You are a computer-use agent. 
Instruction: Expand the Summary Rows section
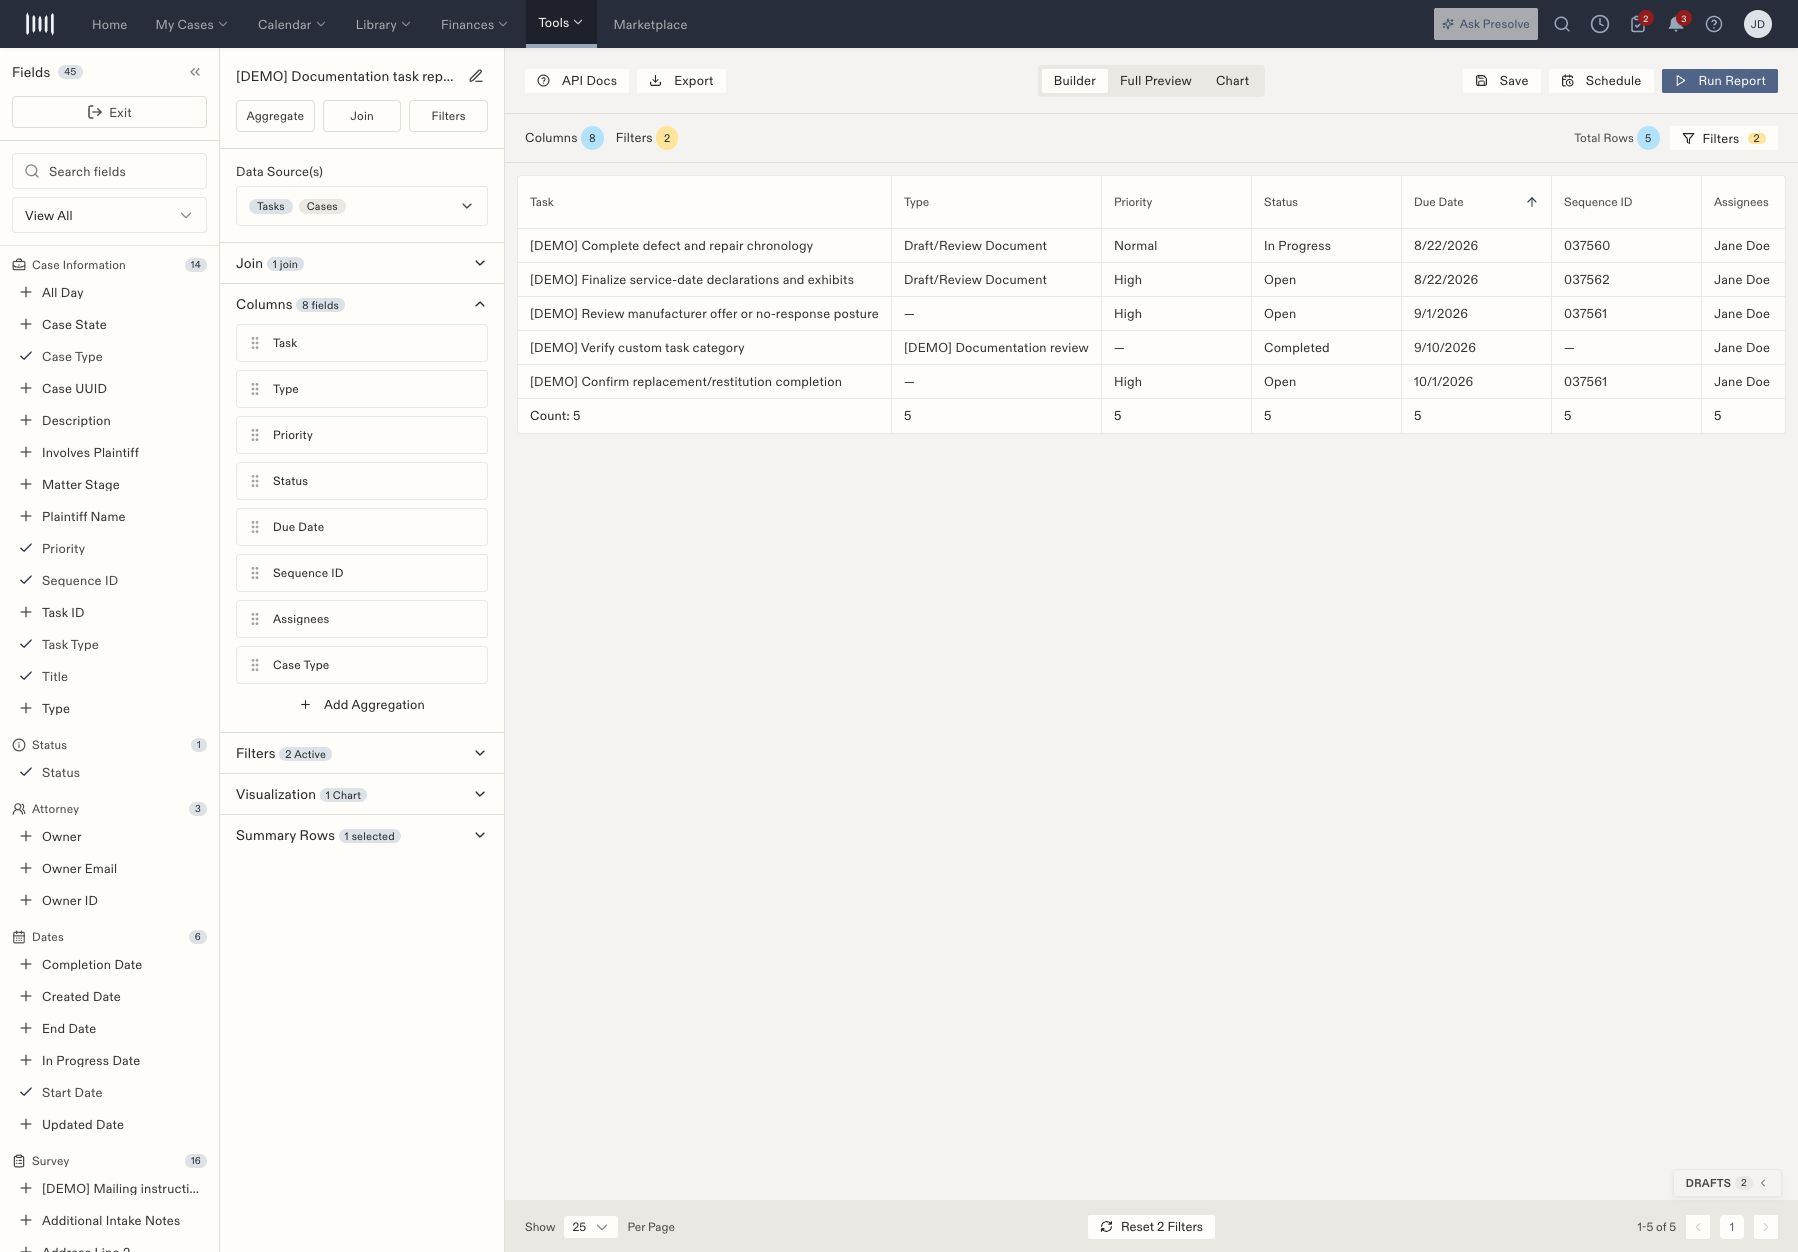pyautogui.click(x=362, y=835)
